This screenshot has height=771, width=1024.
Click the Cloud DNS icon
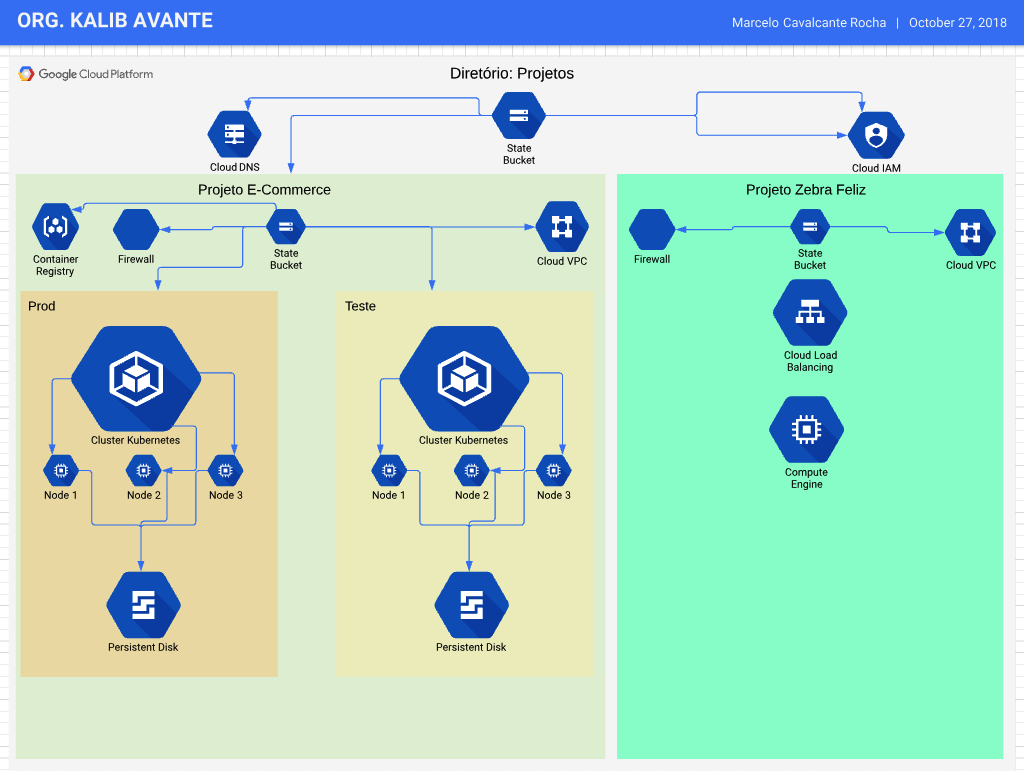(234, 134)
